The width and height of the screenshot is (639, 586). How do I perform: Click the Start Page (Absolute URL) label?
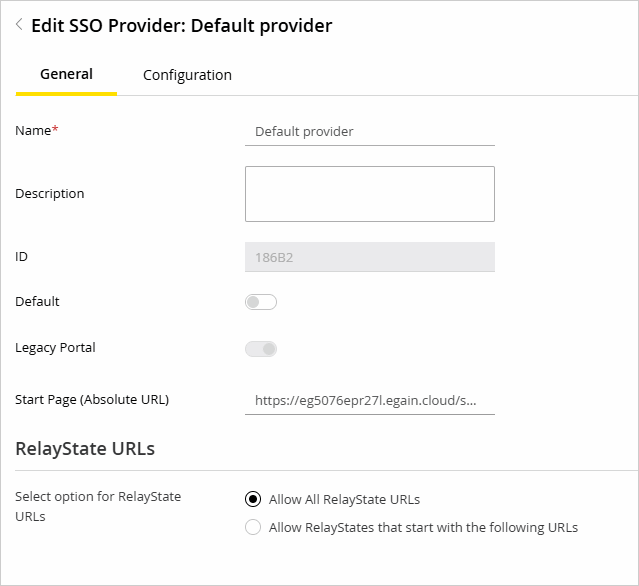(x=92, y=399)
